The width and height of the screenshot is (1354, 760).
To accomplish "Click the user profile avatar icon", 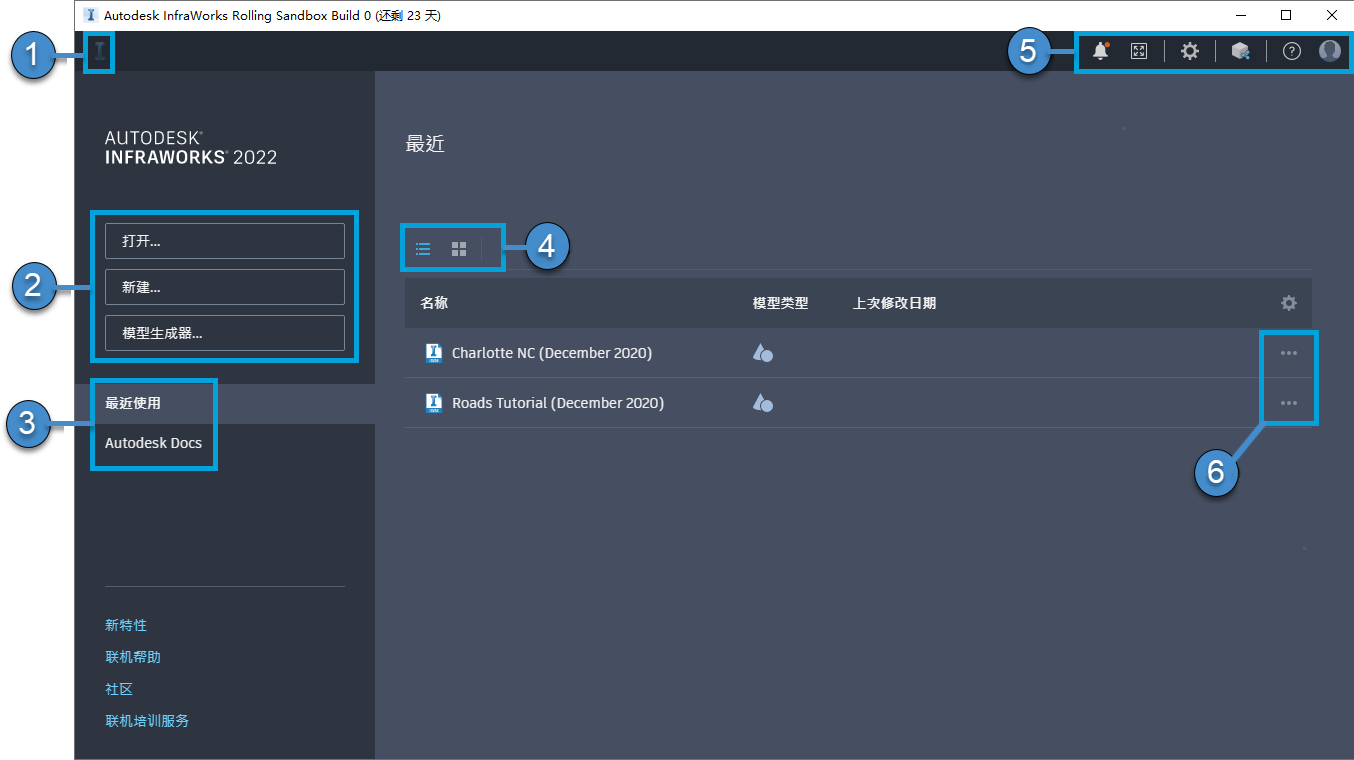I will (1330, 50).
